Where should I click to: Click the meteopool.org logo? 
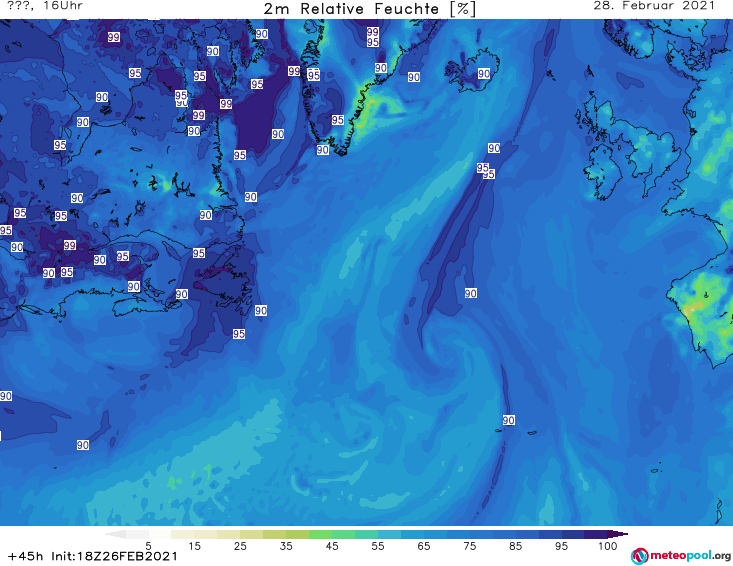tap(681, 556)
